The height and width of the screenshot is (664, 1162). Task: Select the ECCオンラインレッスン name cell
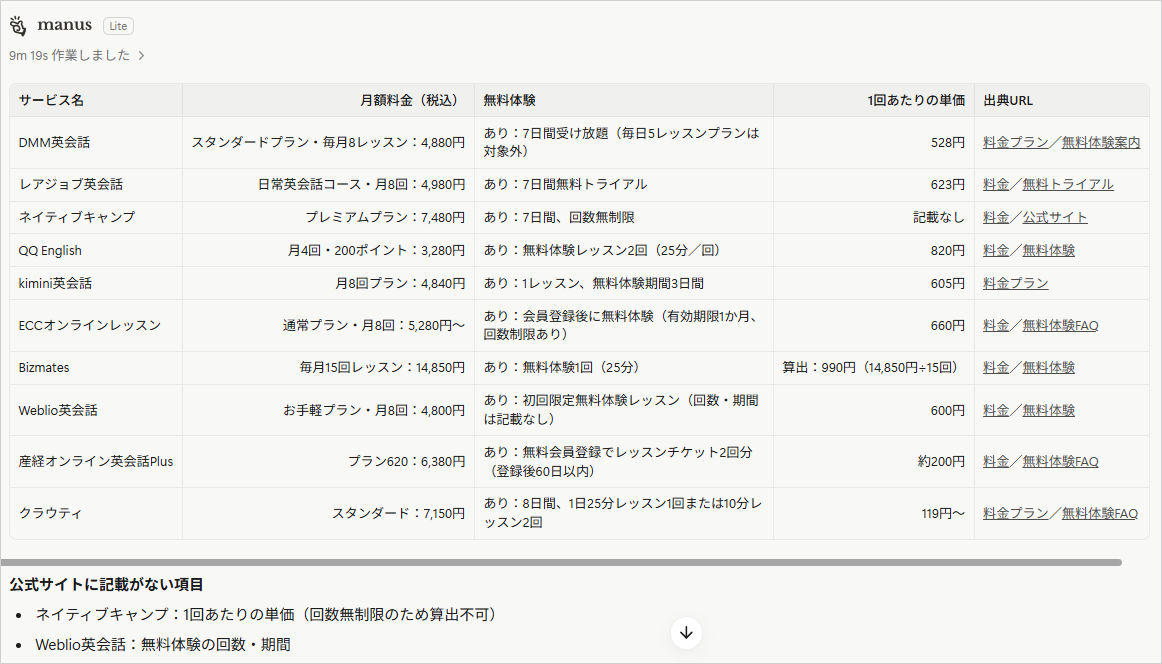click(96, 325)
